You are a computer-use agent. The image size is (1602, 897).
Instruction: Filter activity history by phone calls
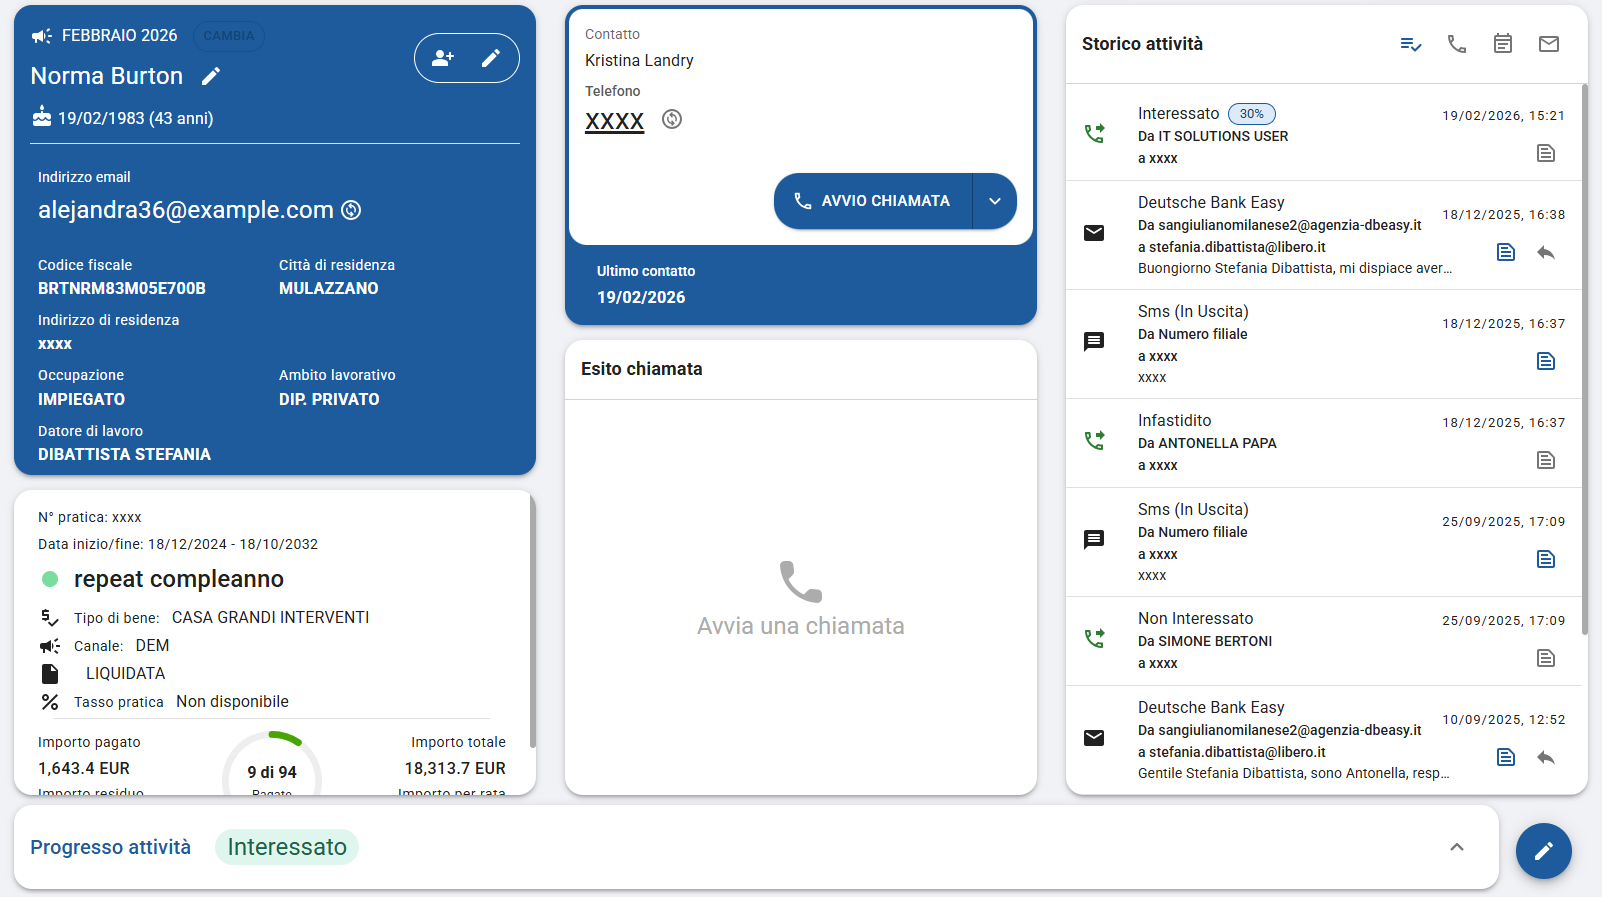tap(1457, 44)
